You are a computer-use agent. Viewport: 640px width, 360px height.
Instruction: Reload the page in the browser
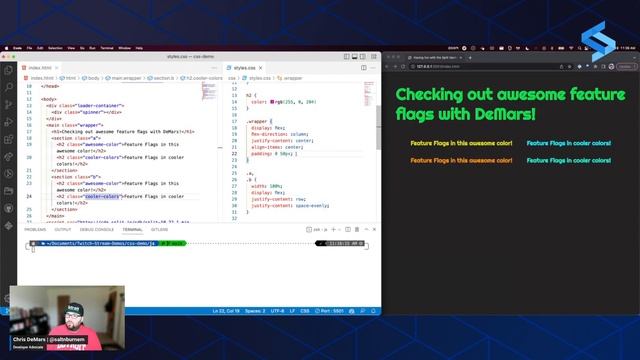click(403, 67)
